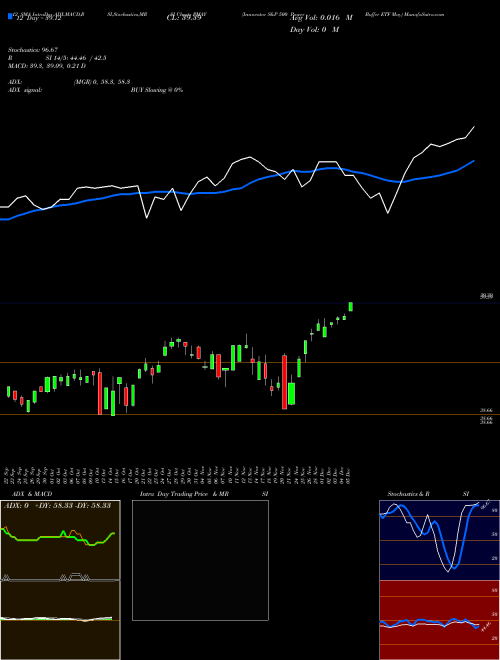This screenshot has height=660, width=500.
Task: Click the large red candlestick near 20 Nov
Action: click(x=285, y=382)
